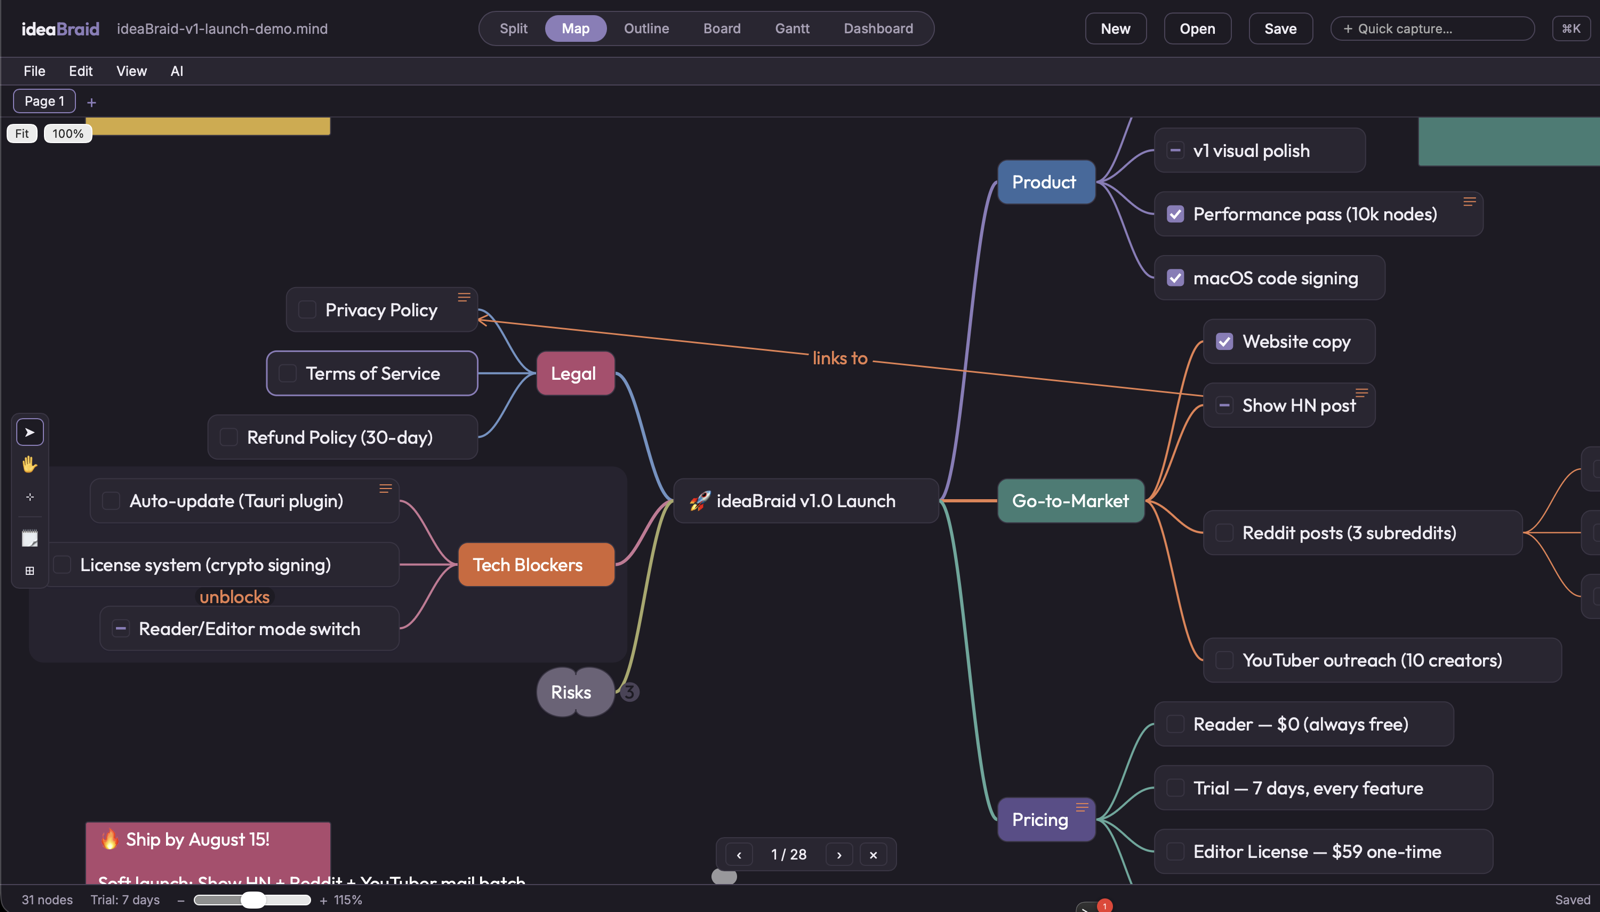Select the Tech Blockers node
This screenshot has height=912, width=1600.
[x=536, y=565]
